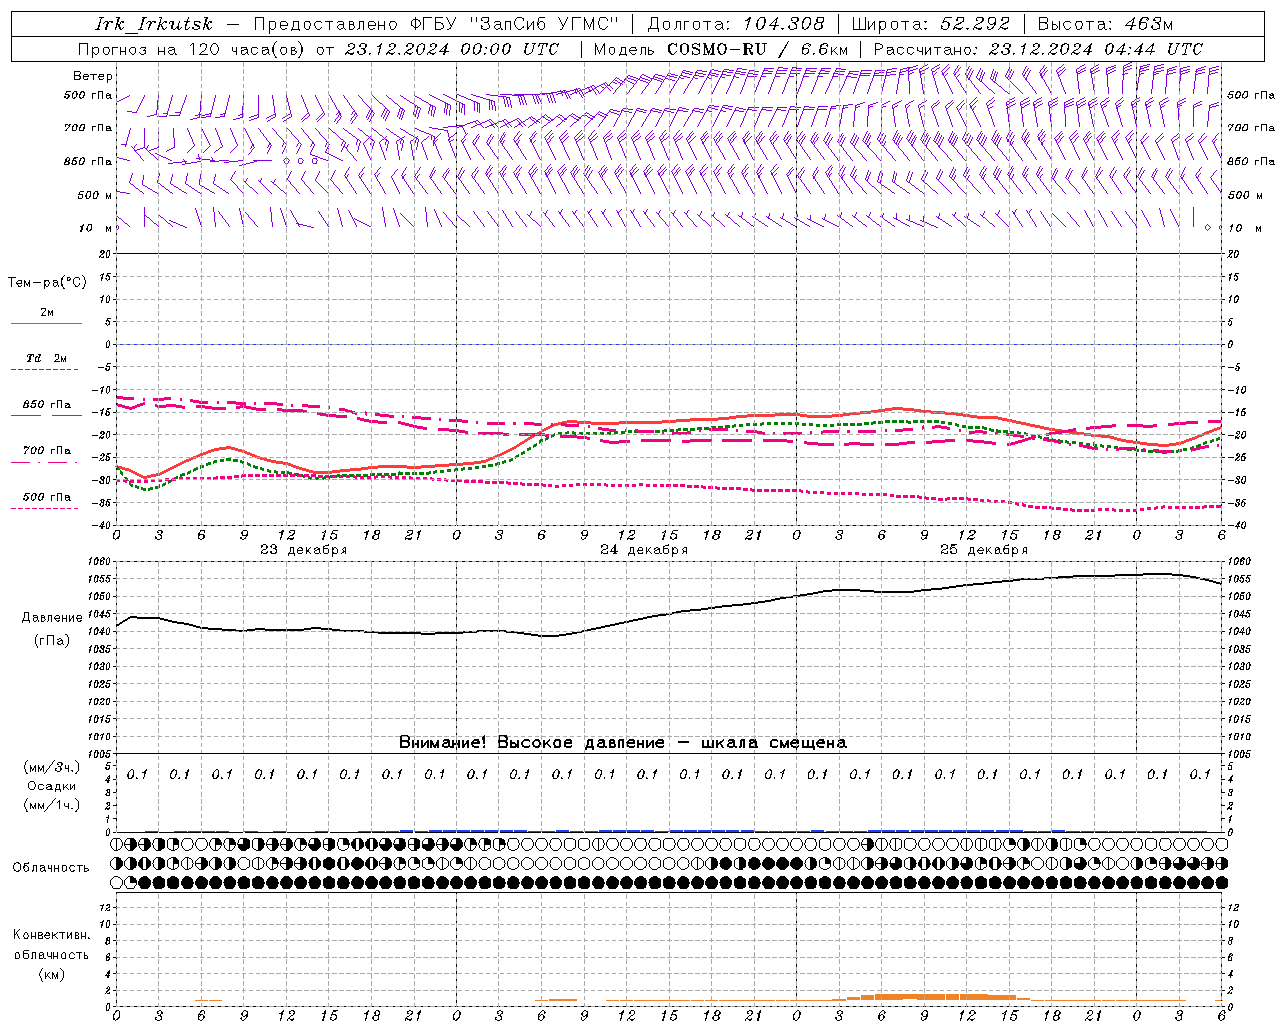Click the Модель COSMO-RU / 6.6км label
This screenshot has width=1280, height=1024.
[x=721, y=49]
